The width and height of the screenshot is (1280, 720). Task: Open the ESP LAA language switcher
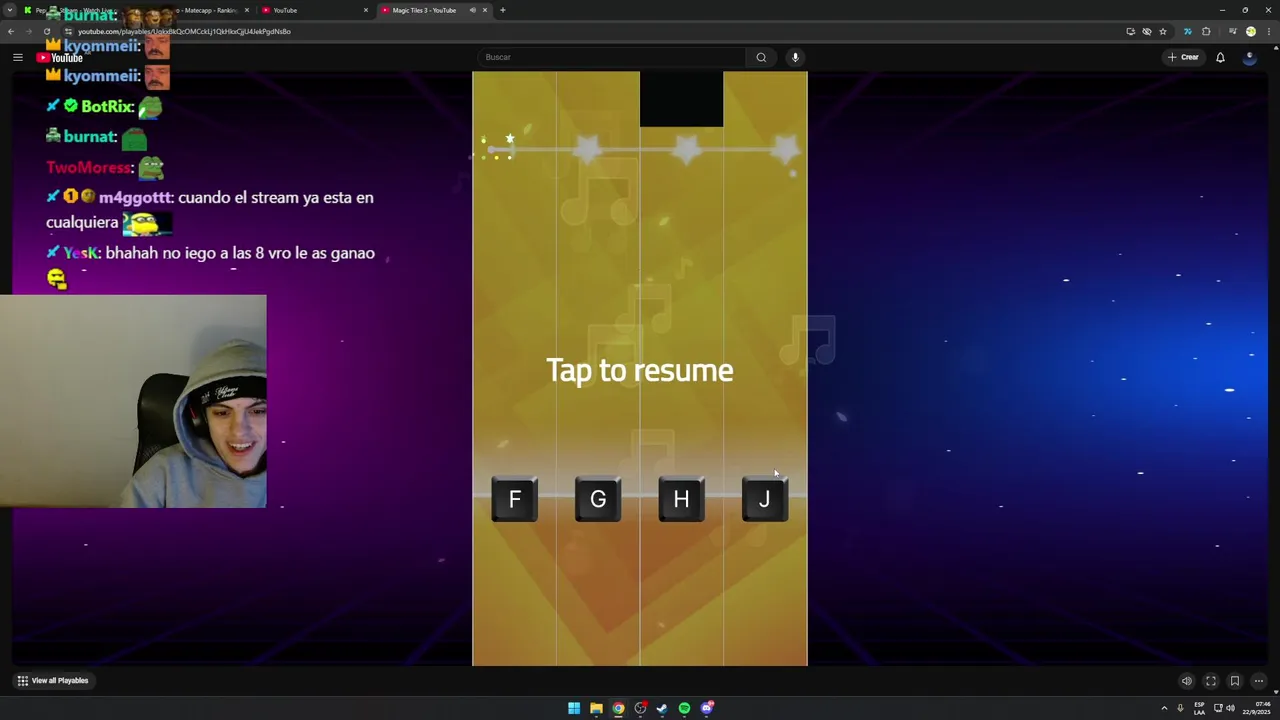point(1199,708)
